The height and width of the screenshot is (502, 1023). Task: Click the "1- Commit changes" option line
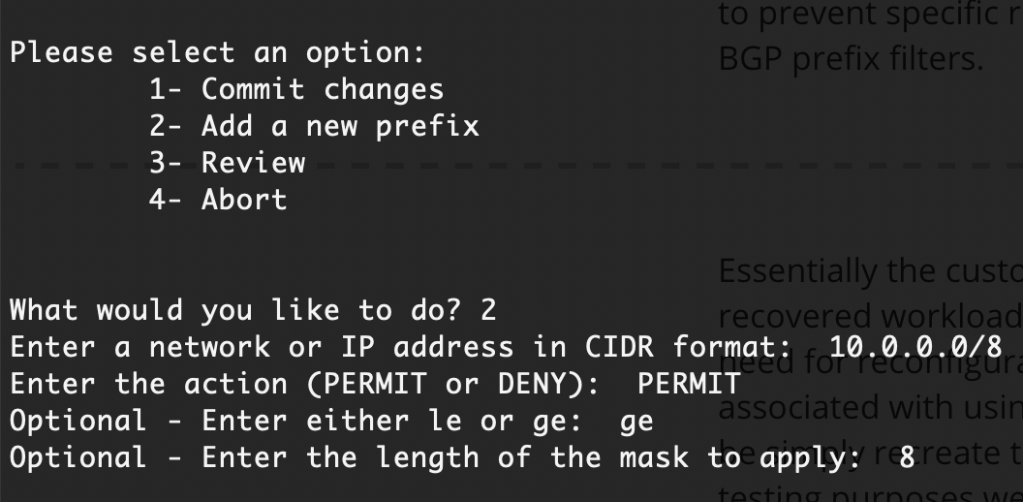pos(296,89)
